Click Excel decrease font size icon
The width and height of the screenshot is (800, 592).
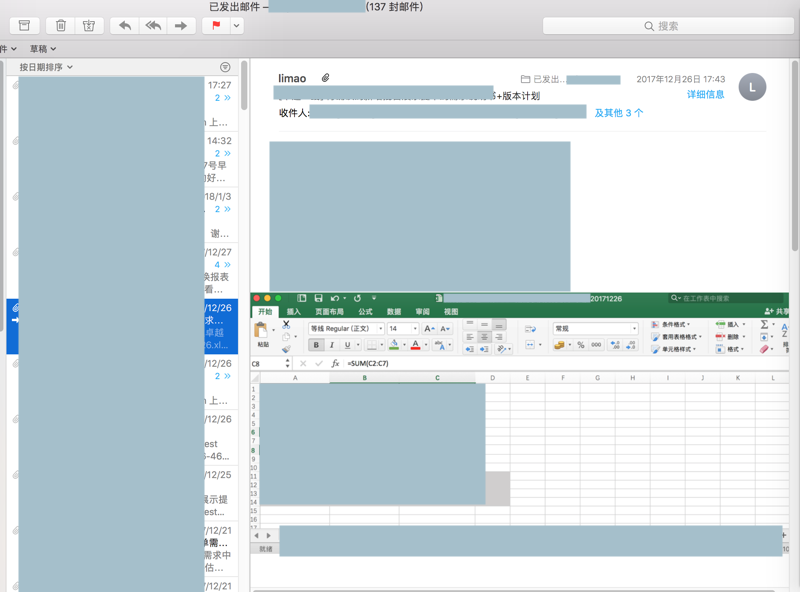pyautogui.click(x=445, y=329)
